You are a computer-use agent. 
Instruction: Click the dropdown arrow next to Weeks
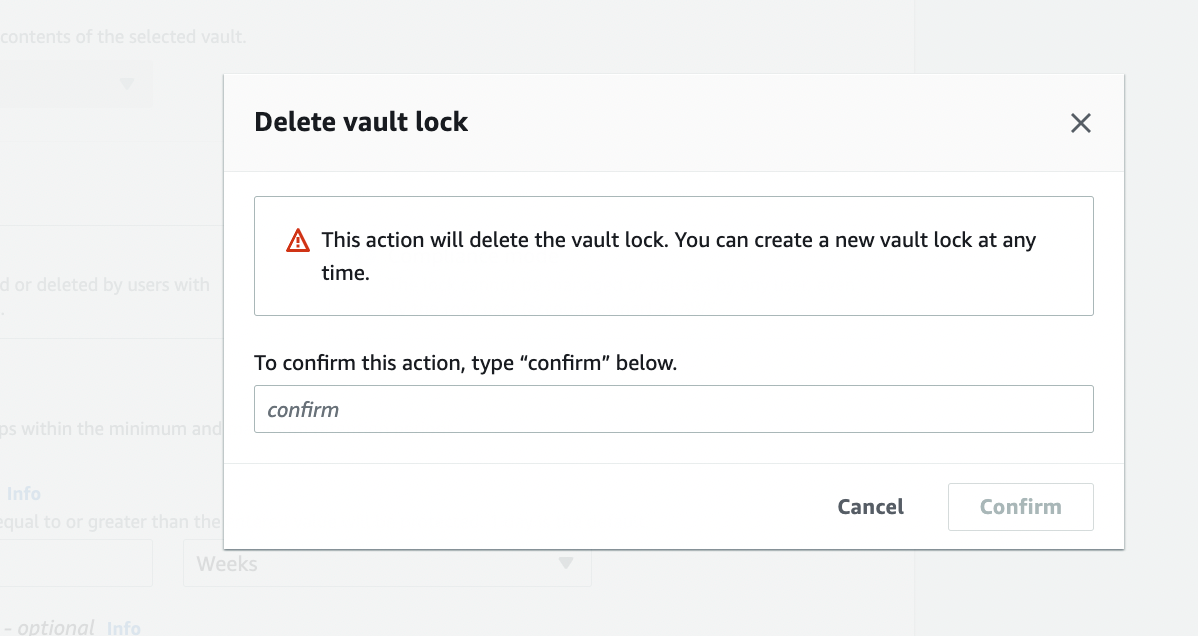tap(566, 564)
